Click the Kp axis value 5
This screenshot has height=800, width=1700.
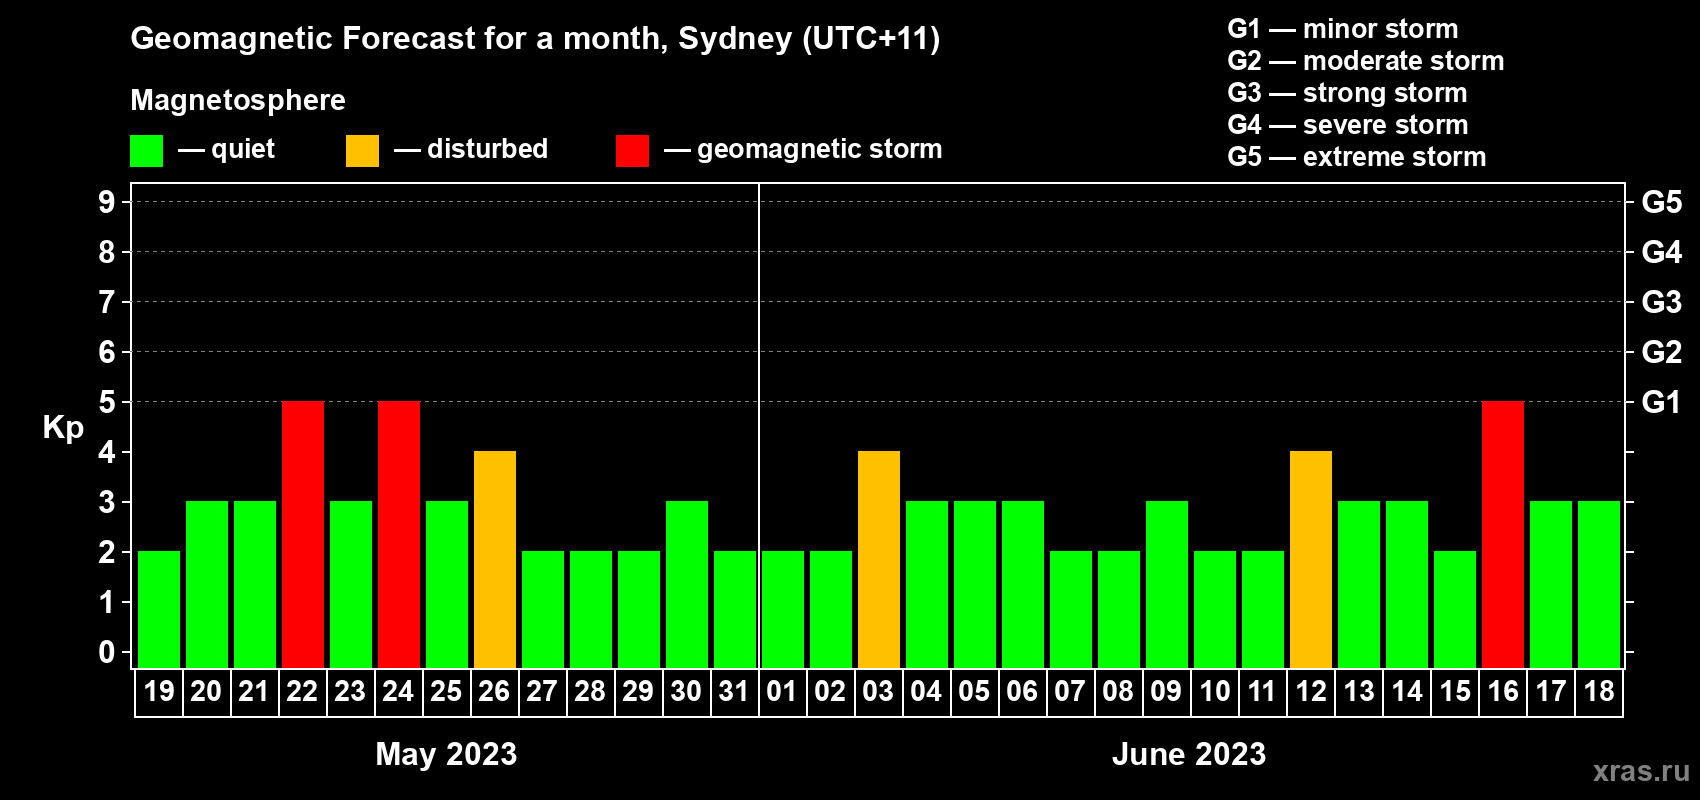point(107,402)
